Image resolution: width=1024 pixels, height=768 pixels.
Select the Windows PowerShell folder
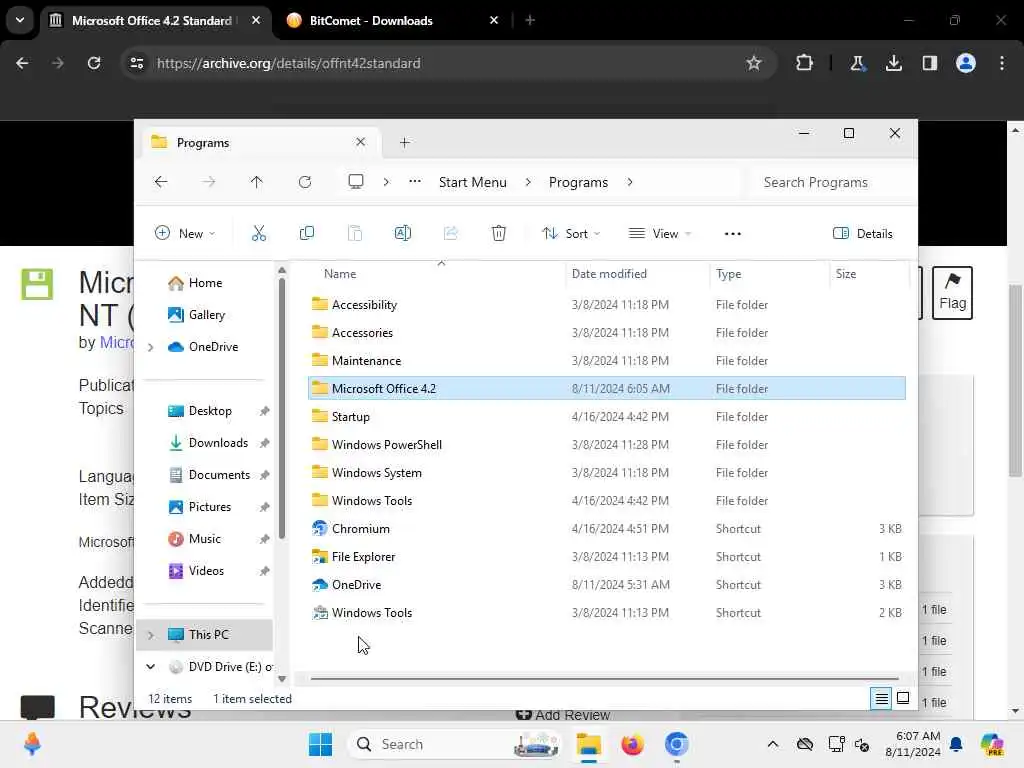(607, 445)
